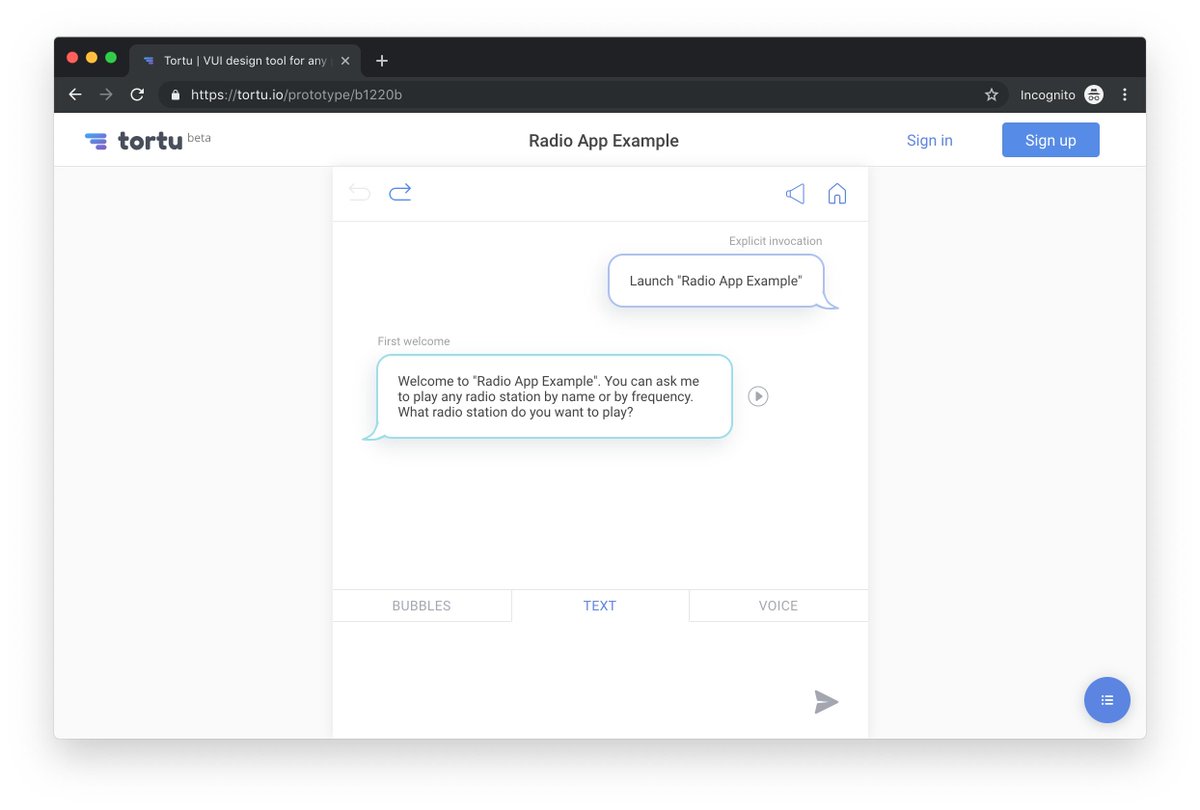Viewport: 1200px width, 810px height.
Task: Reload the page
Action: [x=137, y=95]
